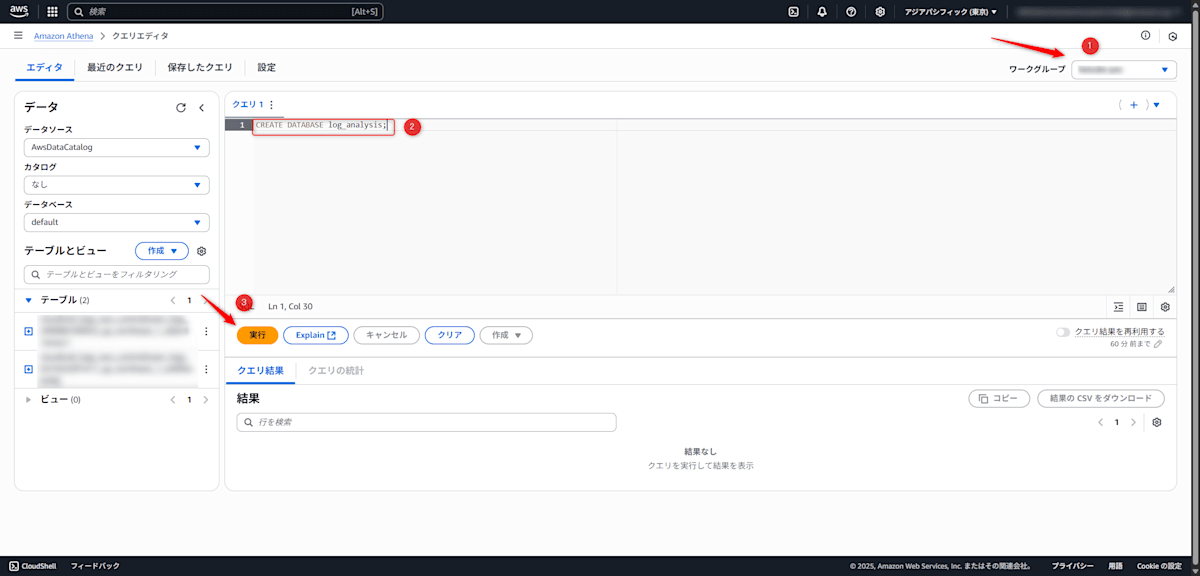1200x576 pixels.
Task: Open the help question mark menu
Action: [851, 12]
